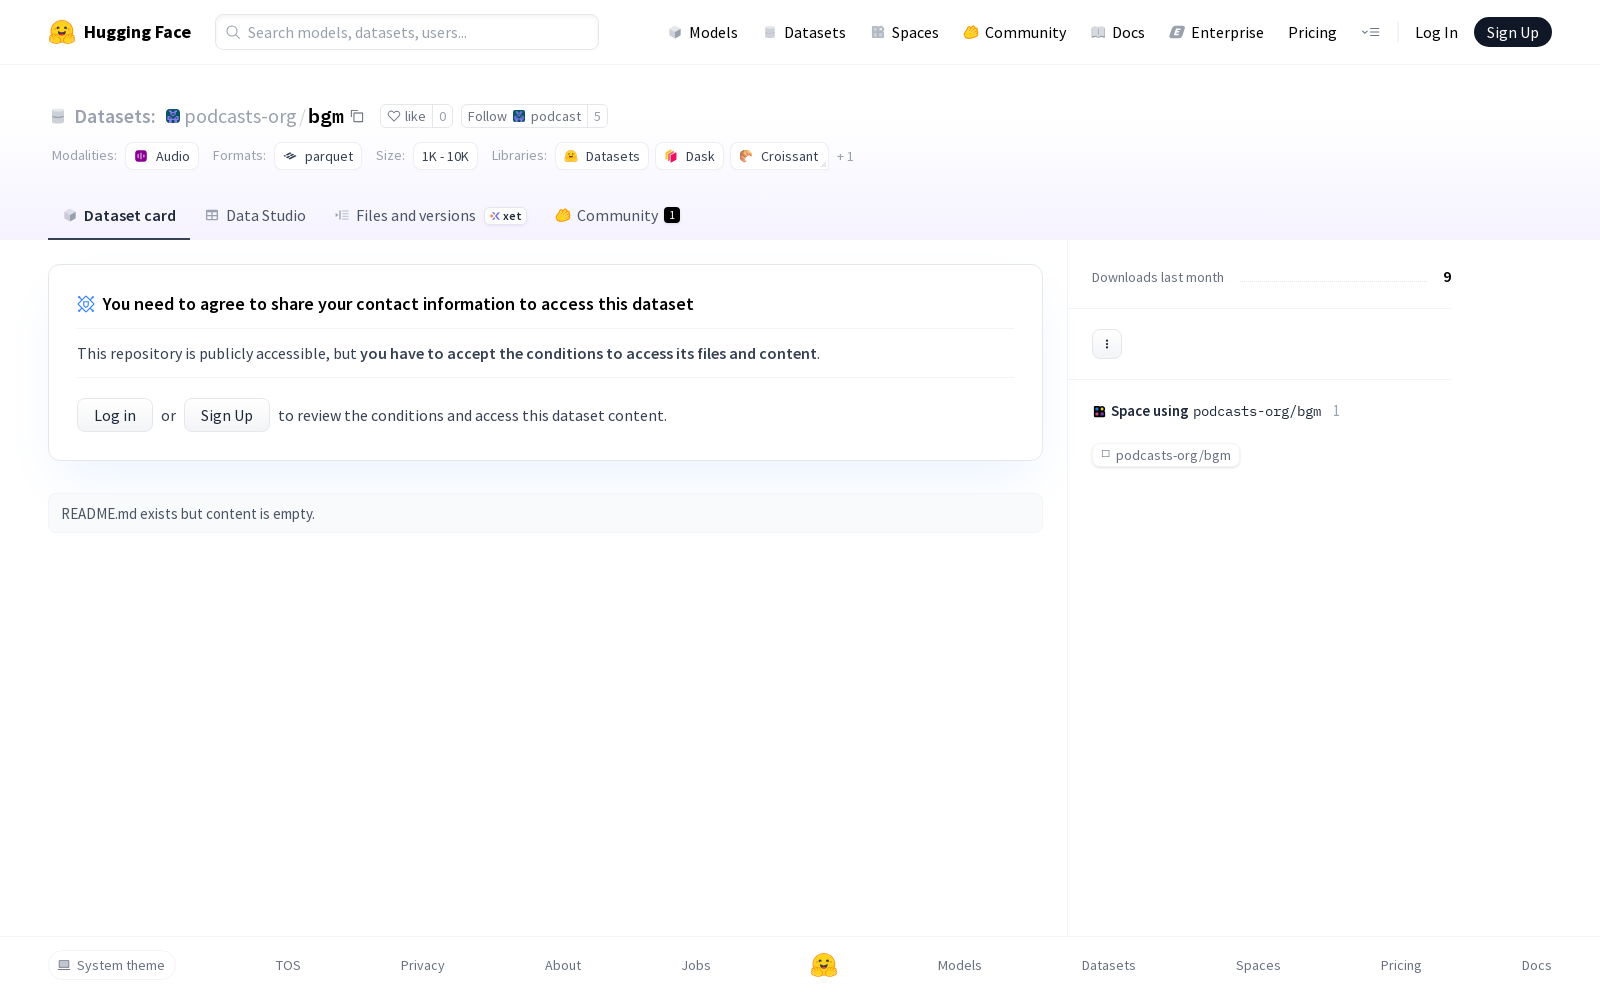The image size is (1600, 1000).
Task: Open Models footer link
Action: [959, 965]
